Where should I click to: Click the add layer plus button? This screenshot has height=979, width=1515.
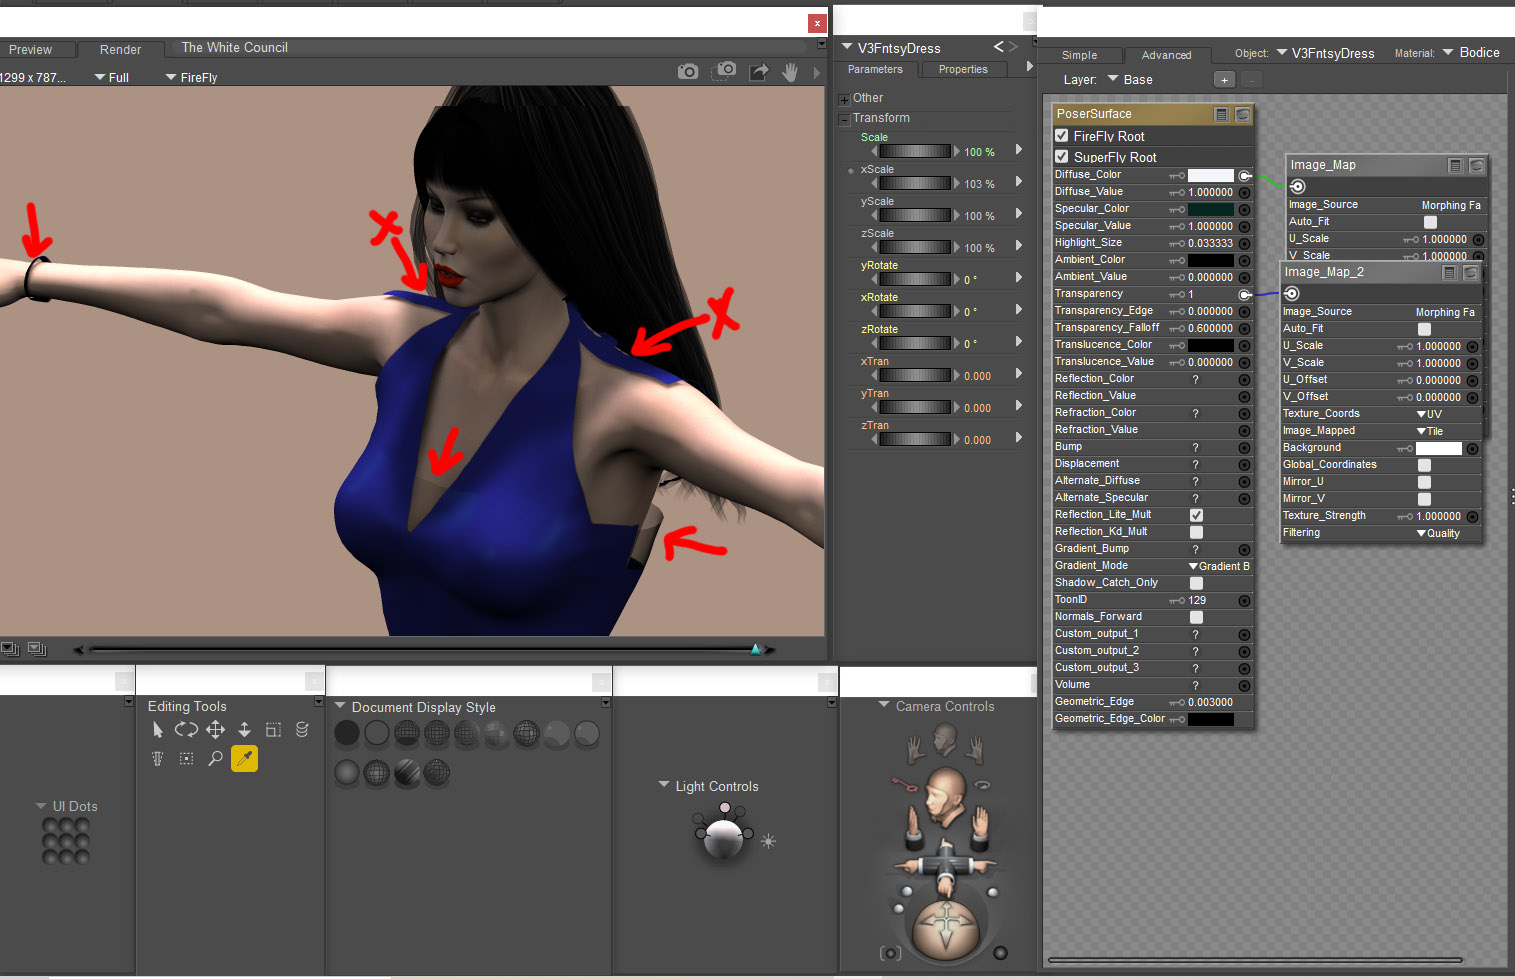point(1224,80)
